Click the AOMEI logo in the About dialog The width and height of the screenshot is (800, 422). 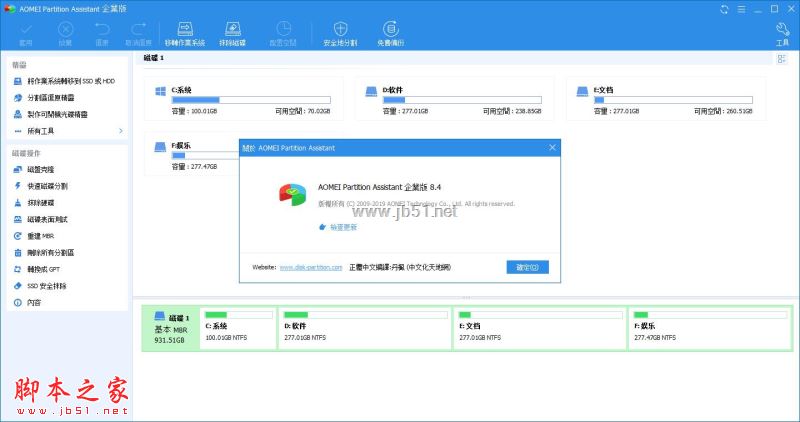[x=292, y=194]
